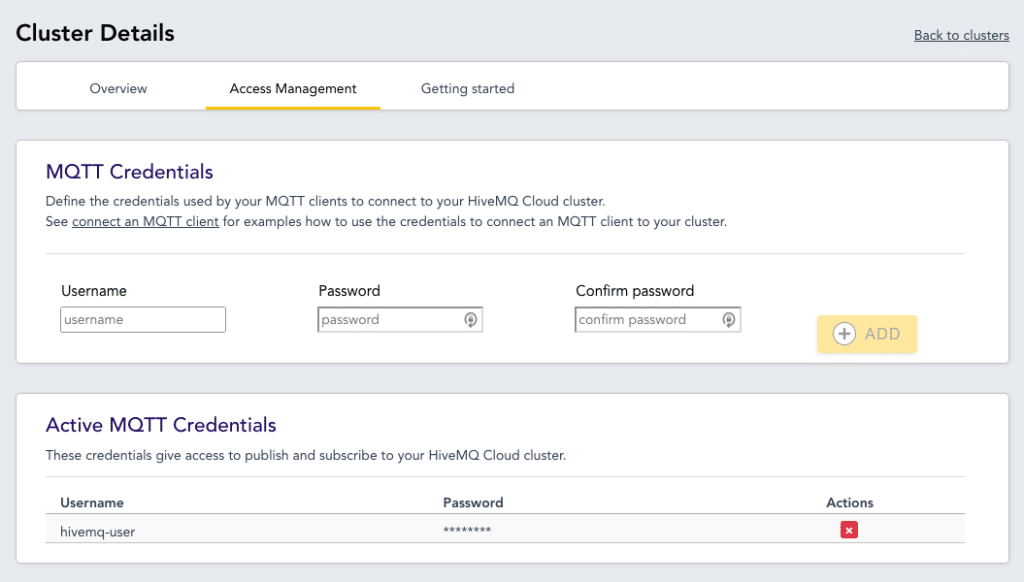Image resolution: width=1024 pixels, height=582 pixels.
Task: Focus the Password input field
Action: coord(400,319)
